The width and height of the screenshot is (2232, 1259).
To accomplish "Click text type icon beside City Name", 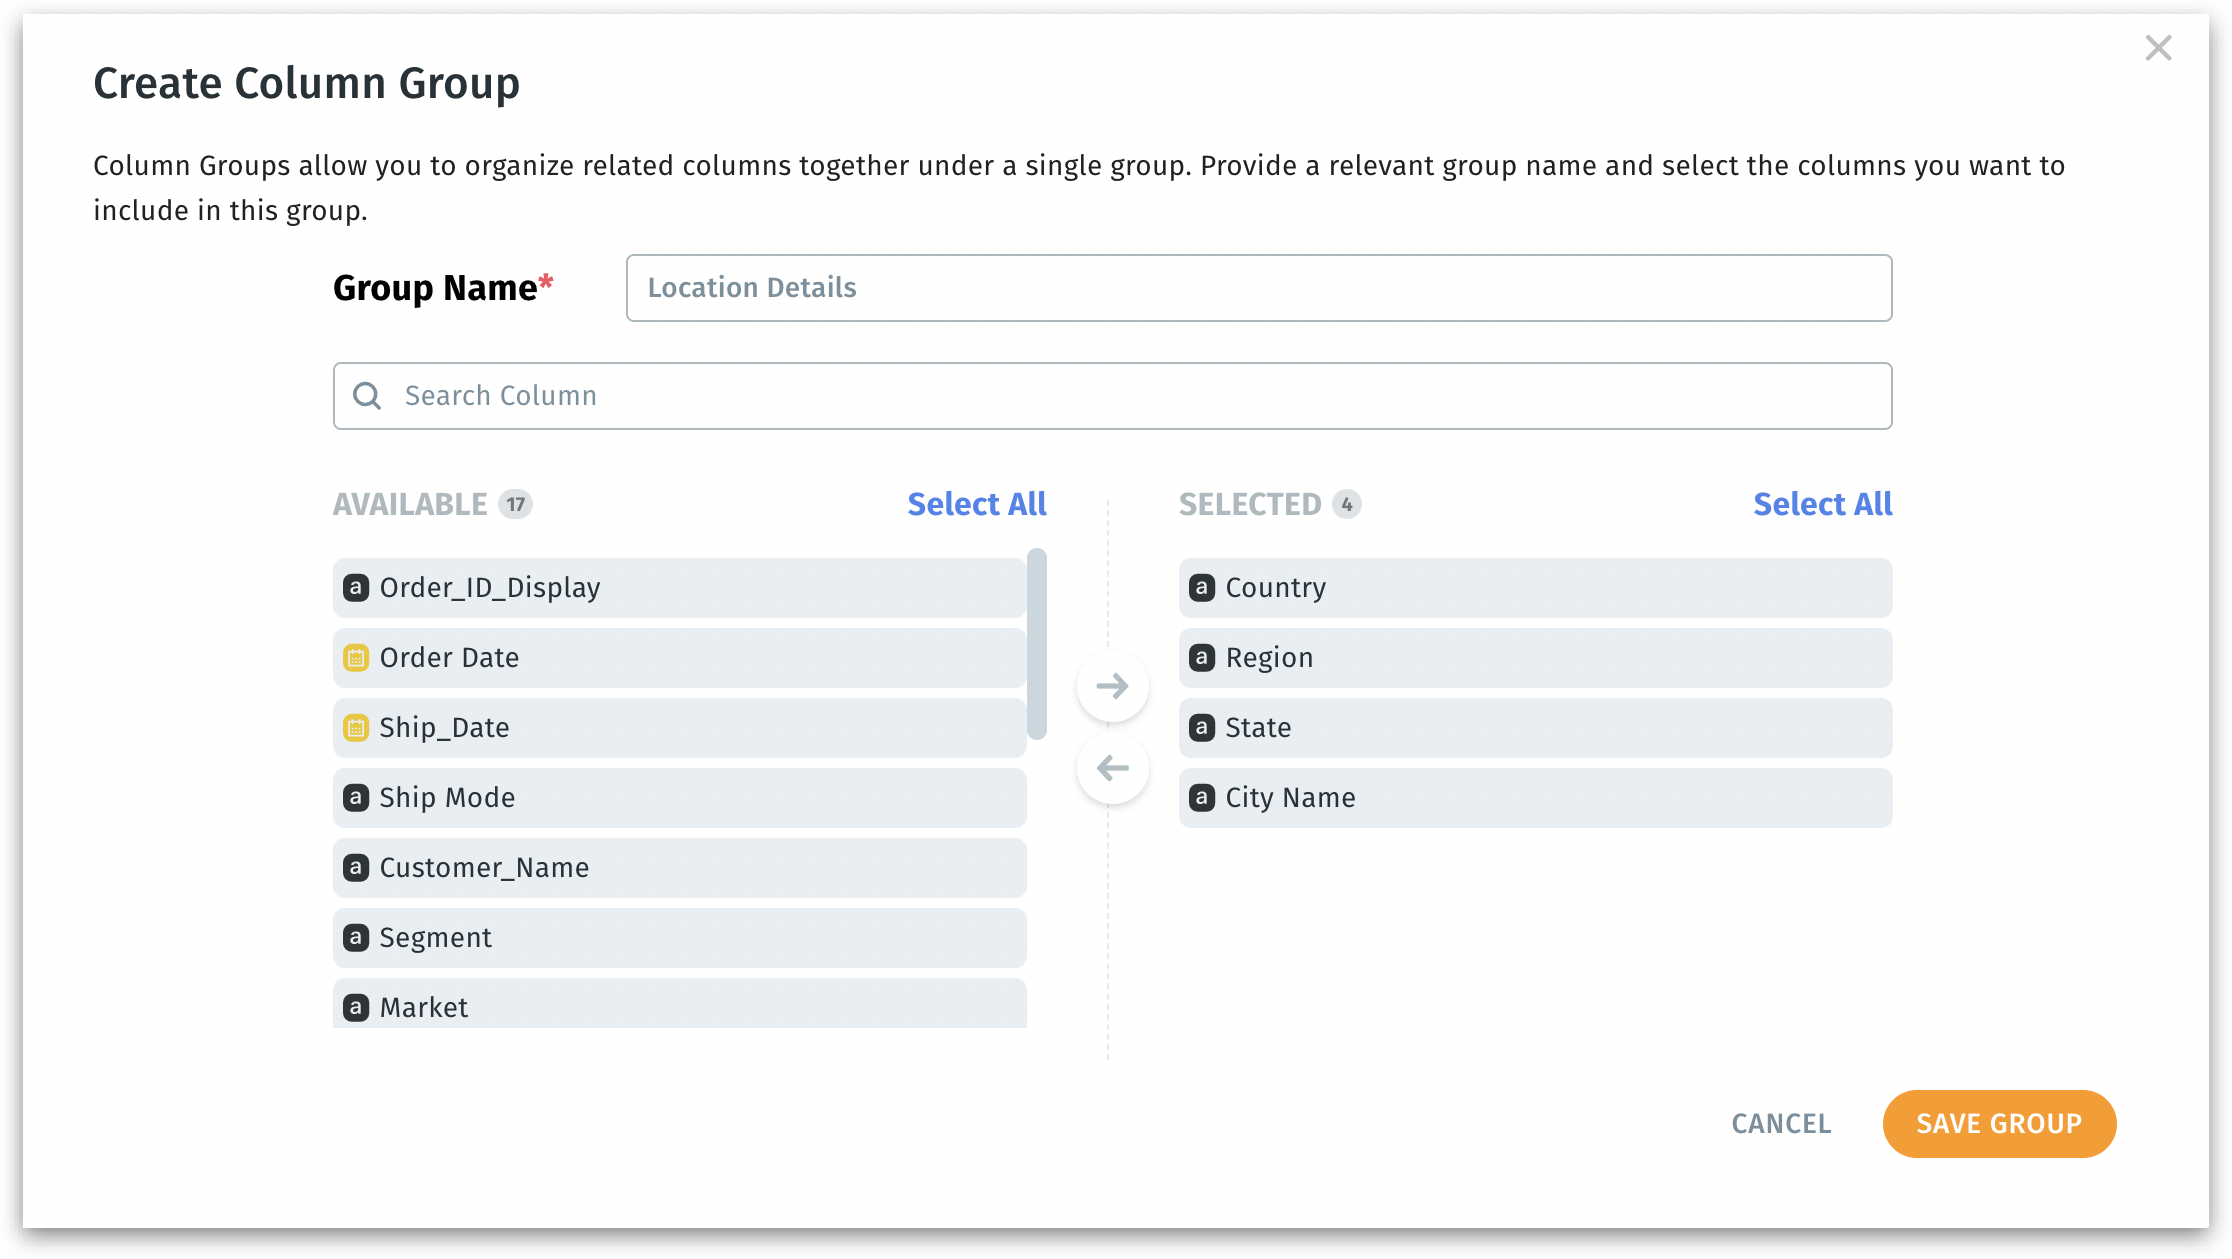I will point(1202,798).
